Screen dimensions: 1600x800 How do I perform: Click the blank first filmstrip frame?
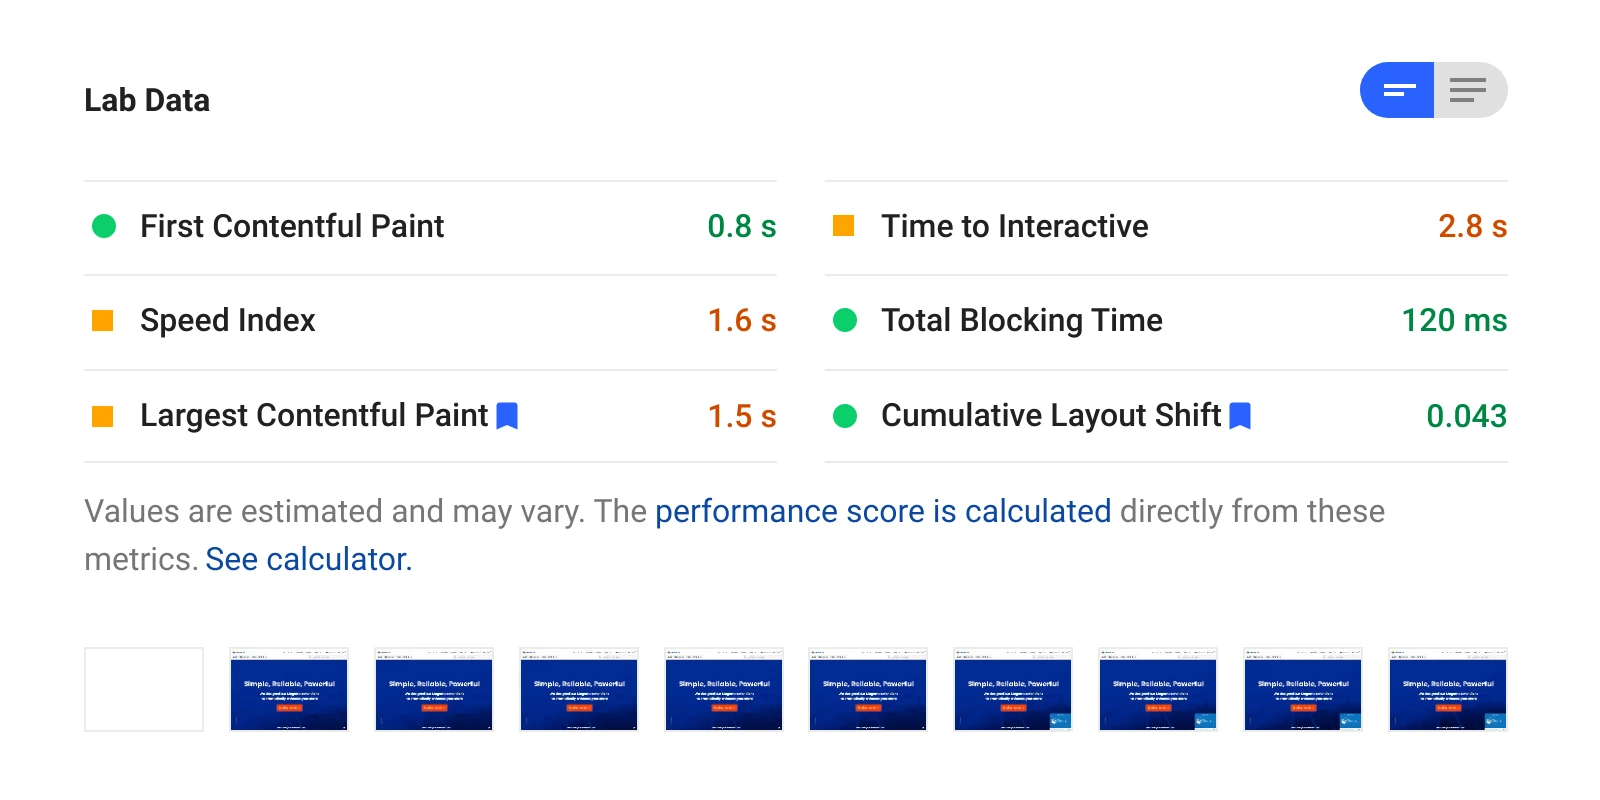143,689
